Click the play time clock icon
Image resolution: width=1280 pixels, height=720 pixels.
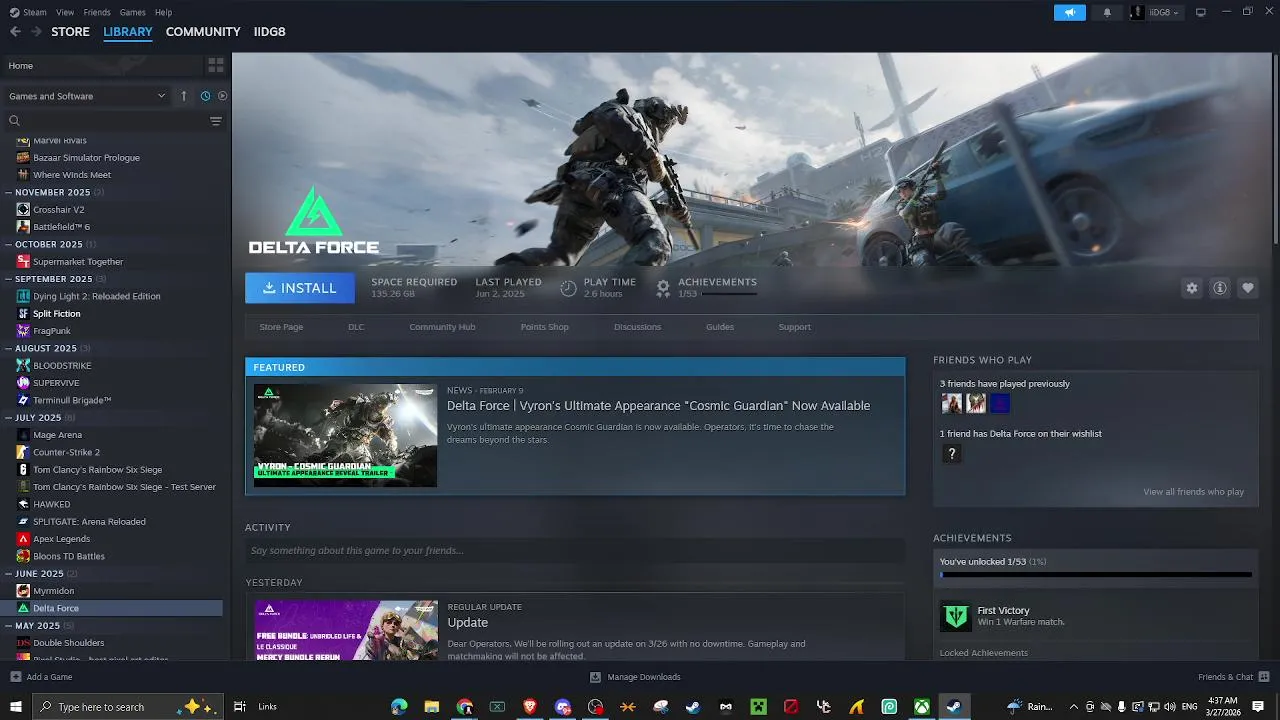[x=568, y=288]
